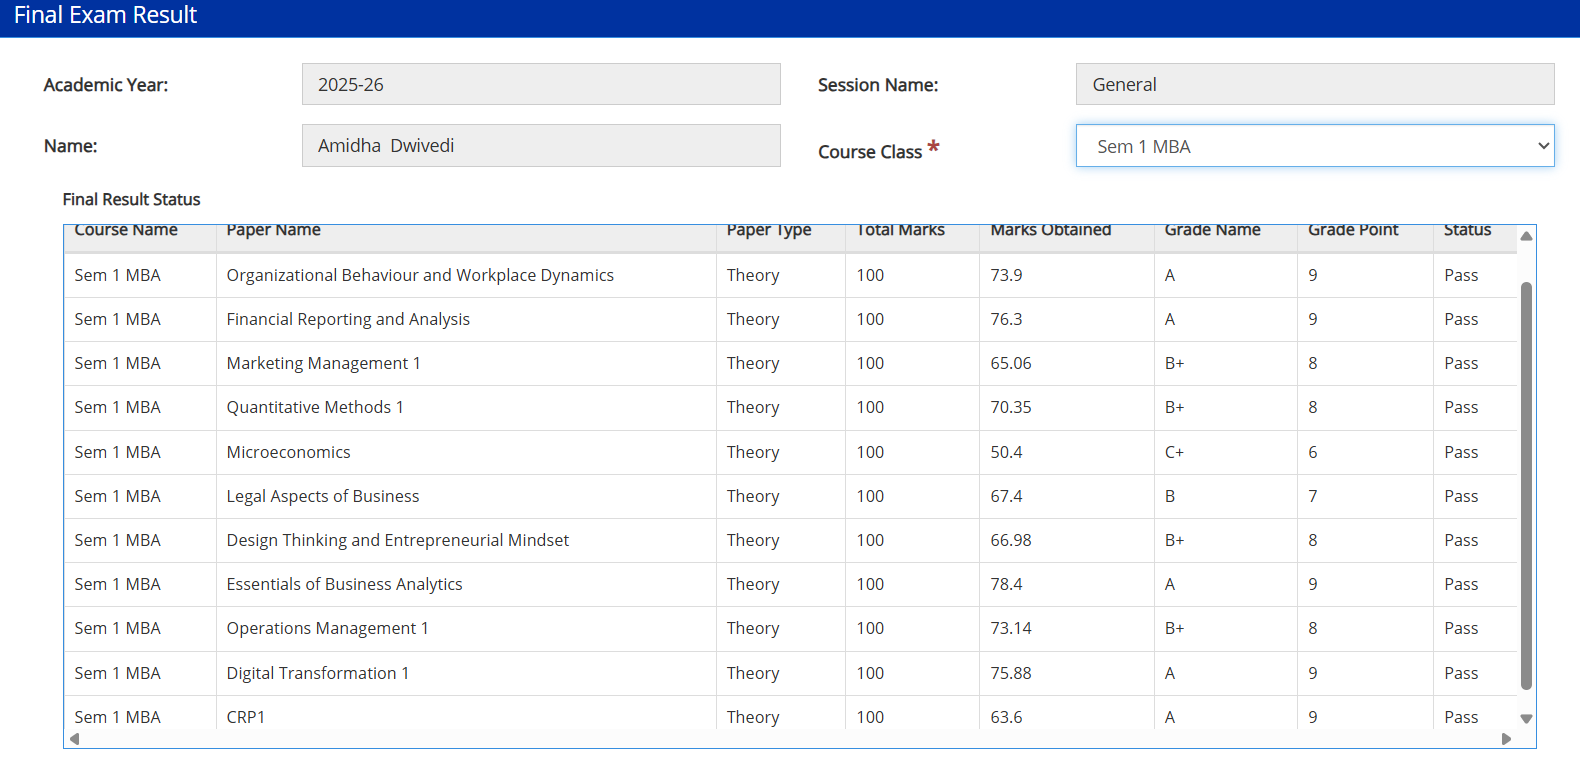Click the table scroll up arrow
Image resolution: width=1580 pixels, height=762 pixels.
pyautogui.click(x=1526, y=237)
